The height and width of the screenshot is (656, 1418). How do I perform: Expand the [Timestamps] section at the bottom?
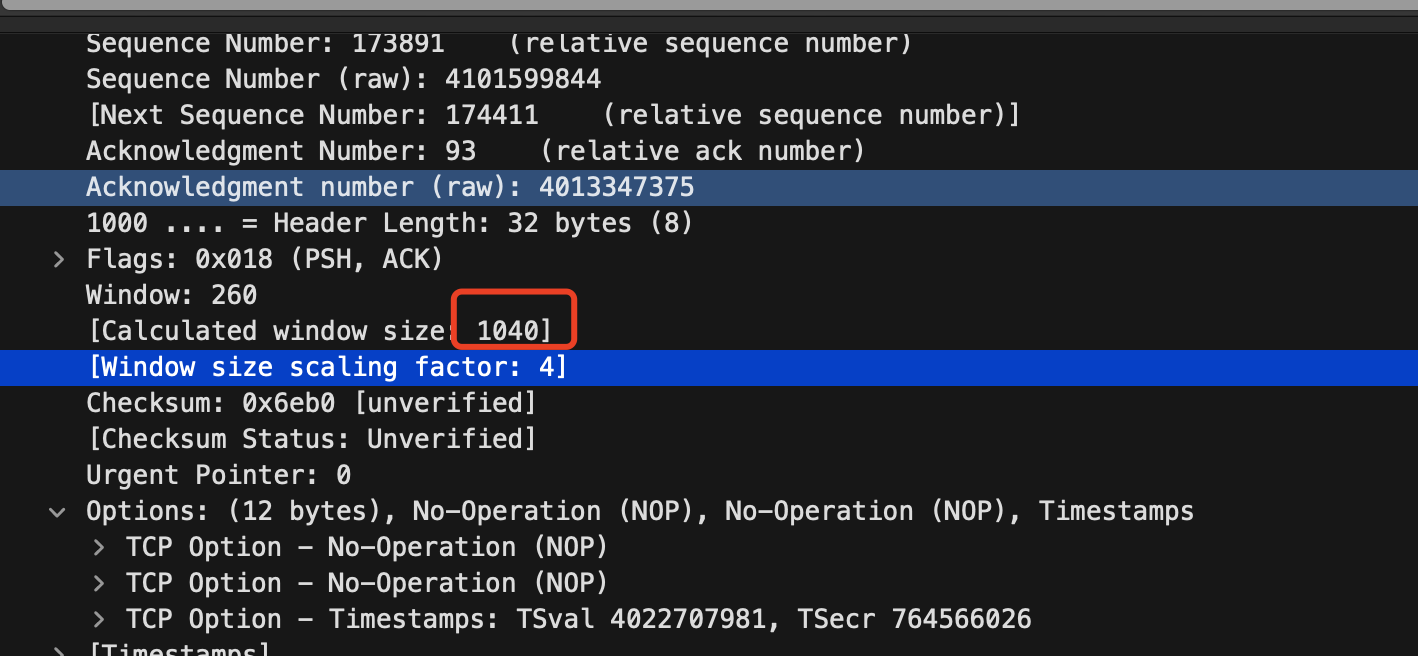pos(57,650)
